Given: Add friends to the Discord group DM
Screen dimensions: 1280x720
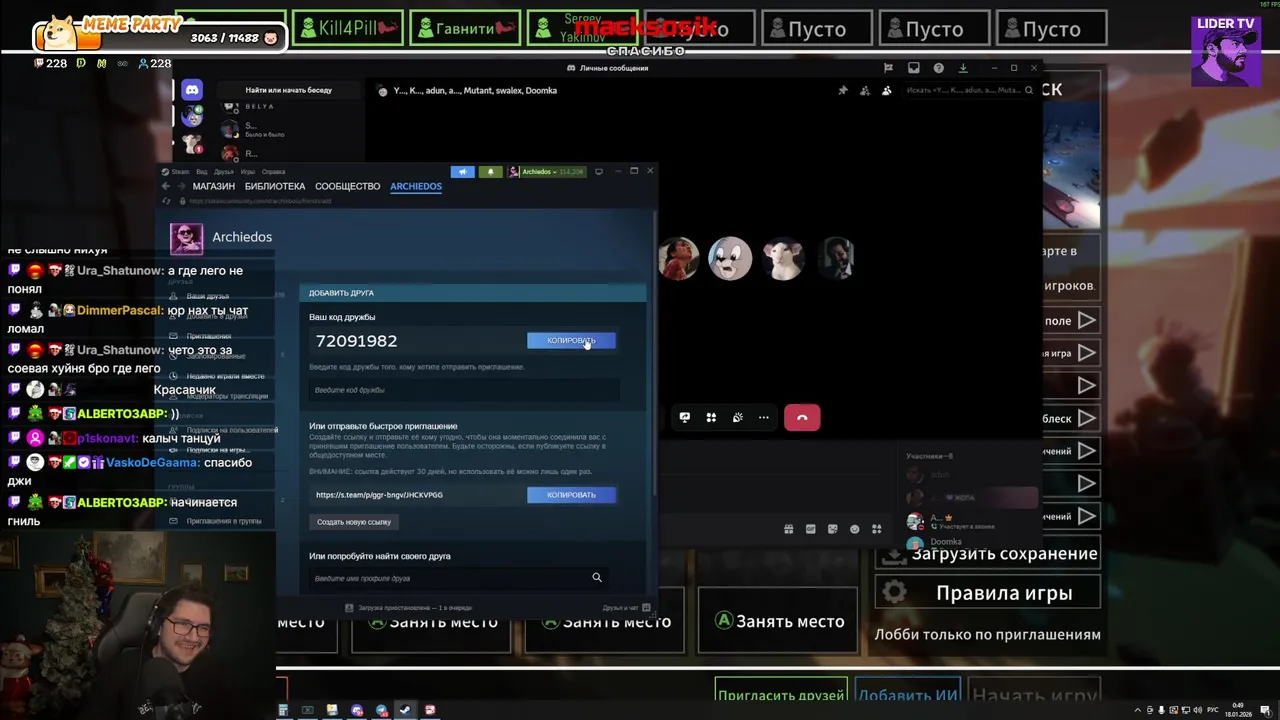Looking at the screenshot, I should coord(865,90).
